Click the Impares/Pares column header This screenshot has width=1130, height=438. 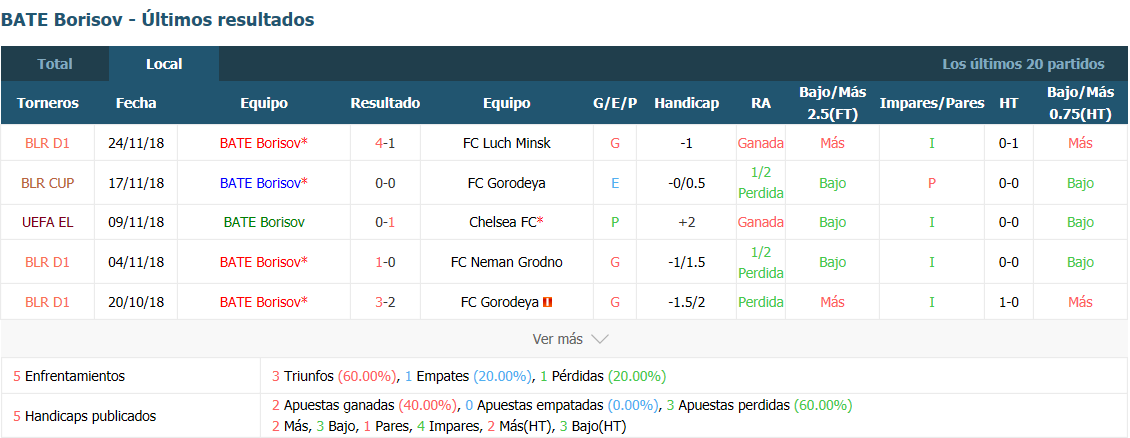pos(931,103)
